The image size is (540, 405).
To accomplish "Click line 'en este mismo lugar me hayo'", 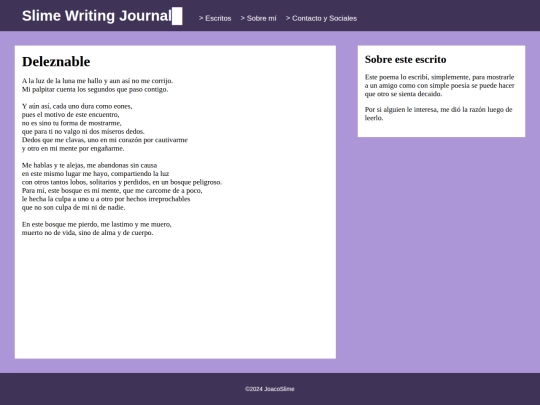I will (96, 174).
